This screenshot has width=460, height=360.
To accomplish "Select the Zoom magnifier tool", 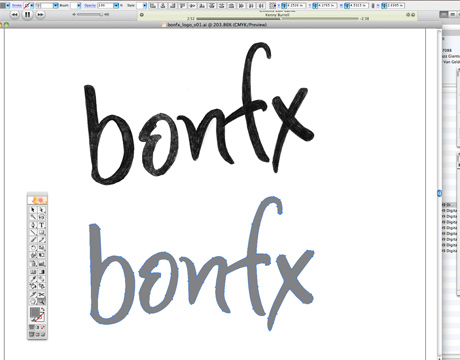I will click(42, 302).
